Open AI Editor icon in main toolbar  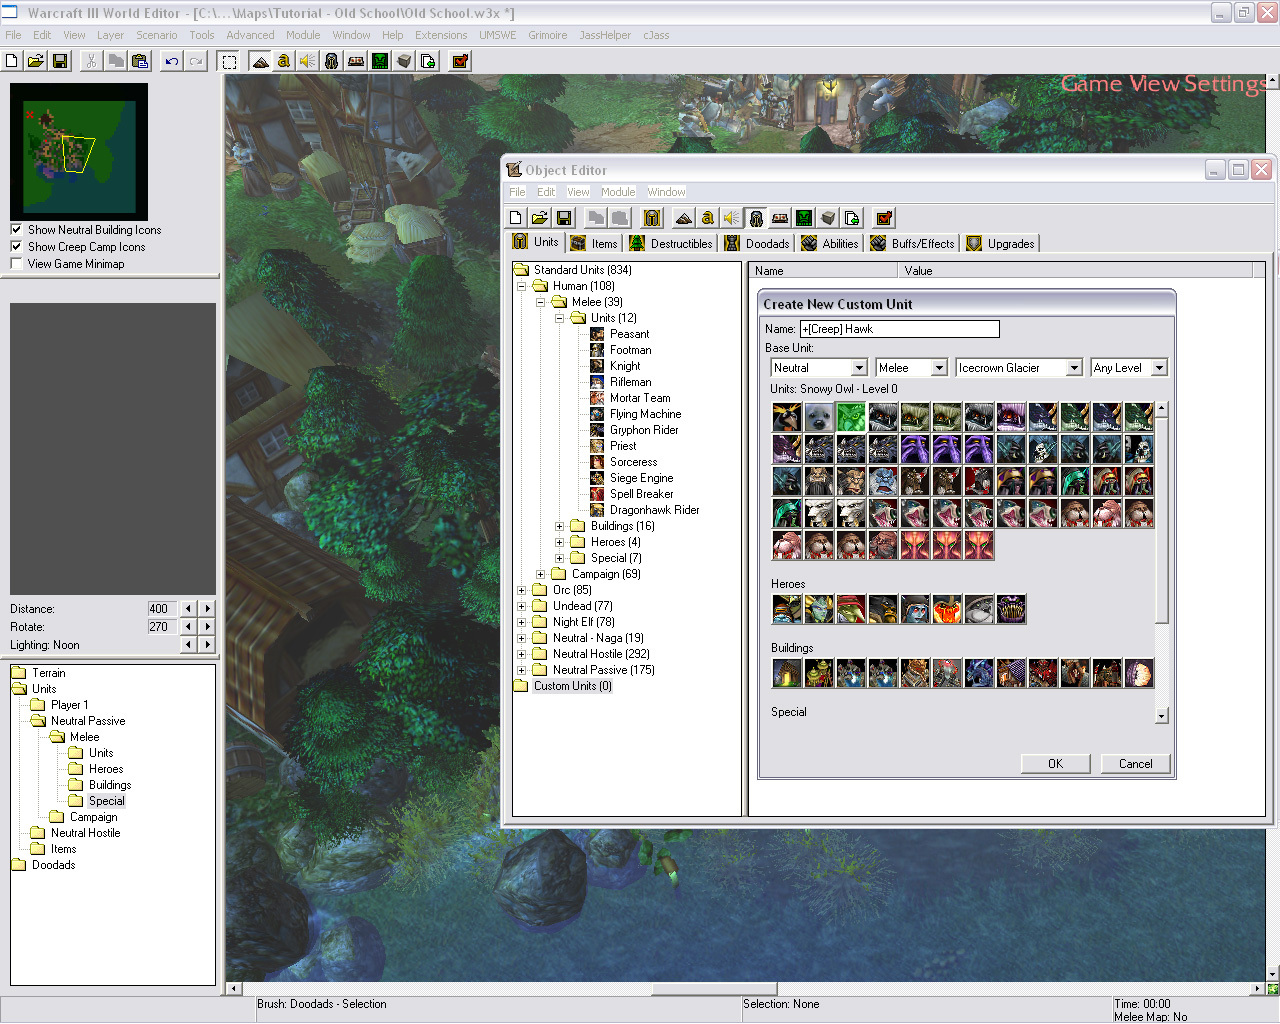[380, 61]
